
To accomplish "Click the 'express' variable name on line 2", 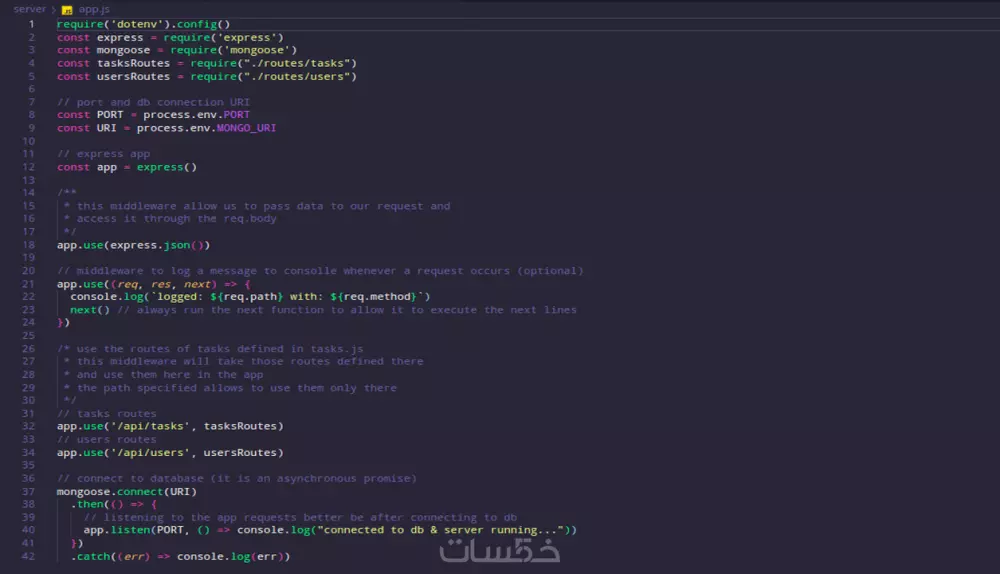I will [120, 38].
